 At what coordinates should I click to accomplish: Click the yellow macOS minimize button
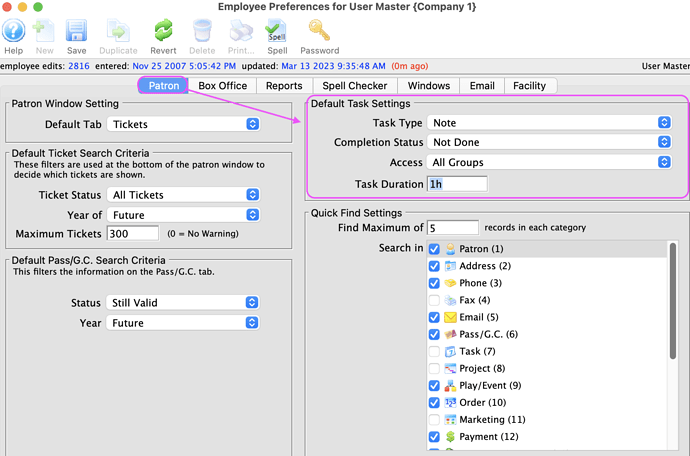[x=22, y=7]
